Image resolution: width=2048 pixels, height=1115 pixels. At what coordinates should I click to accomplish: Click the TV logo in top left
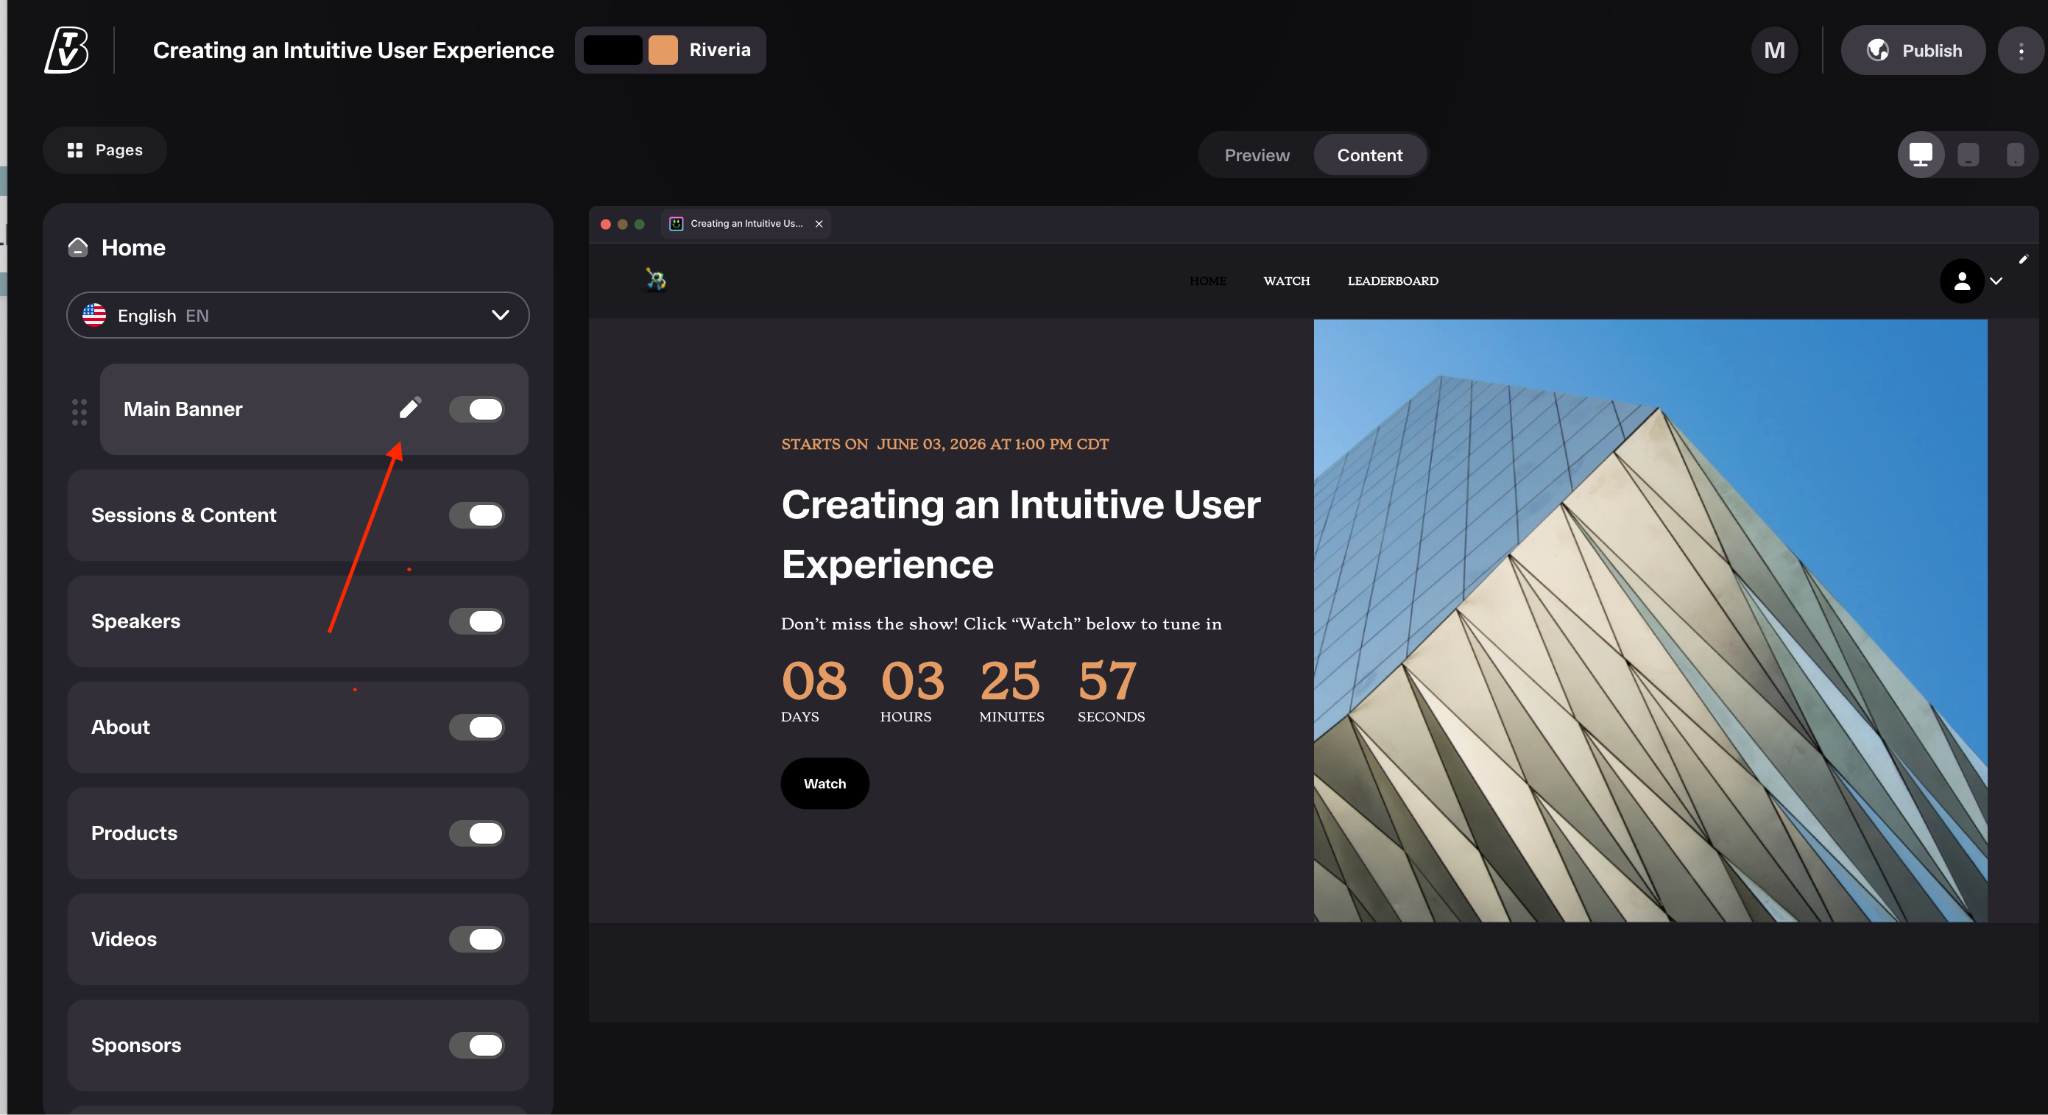click(67, 50)
